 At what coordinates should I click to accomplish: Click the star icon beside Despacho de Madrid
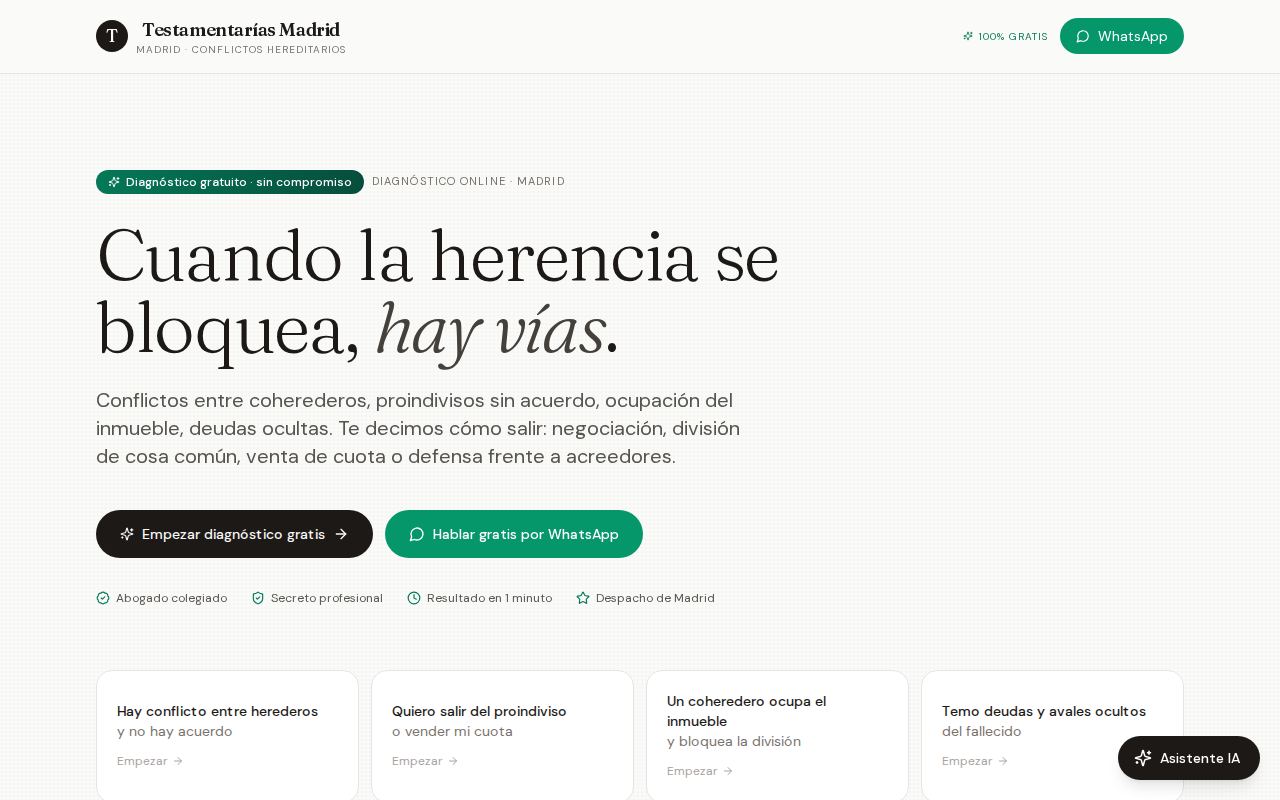click(x=583, y=598)
